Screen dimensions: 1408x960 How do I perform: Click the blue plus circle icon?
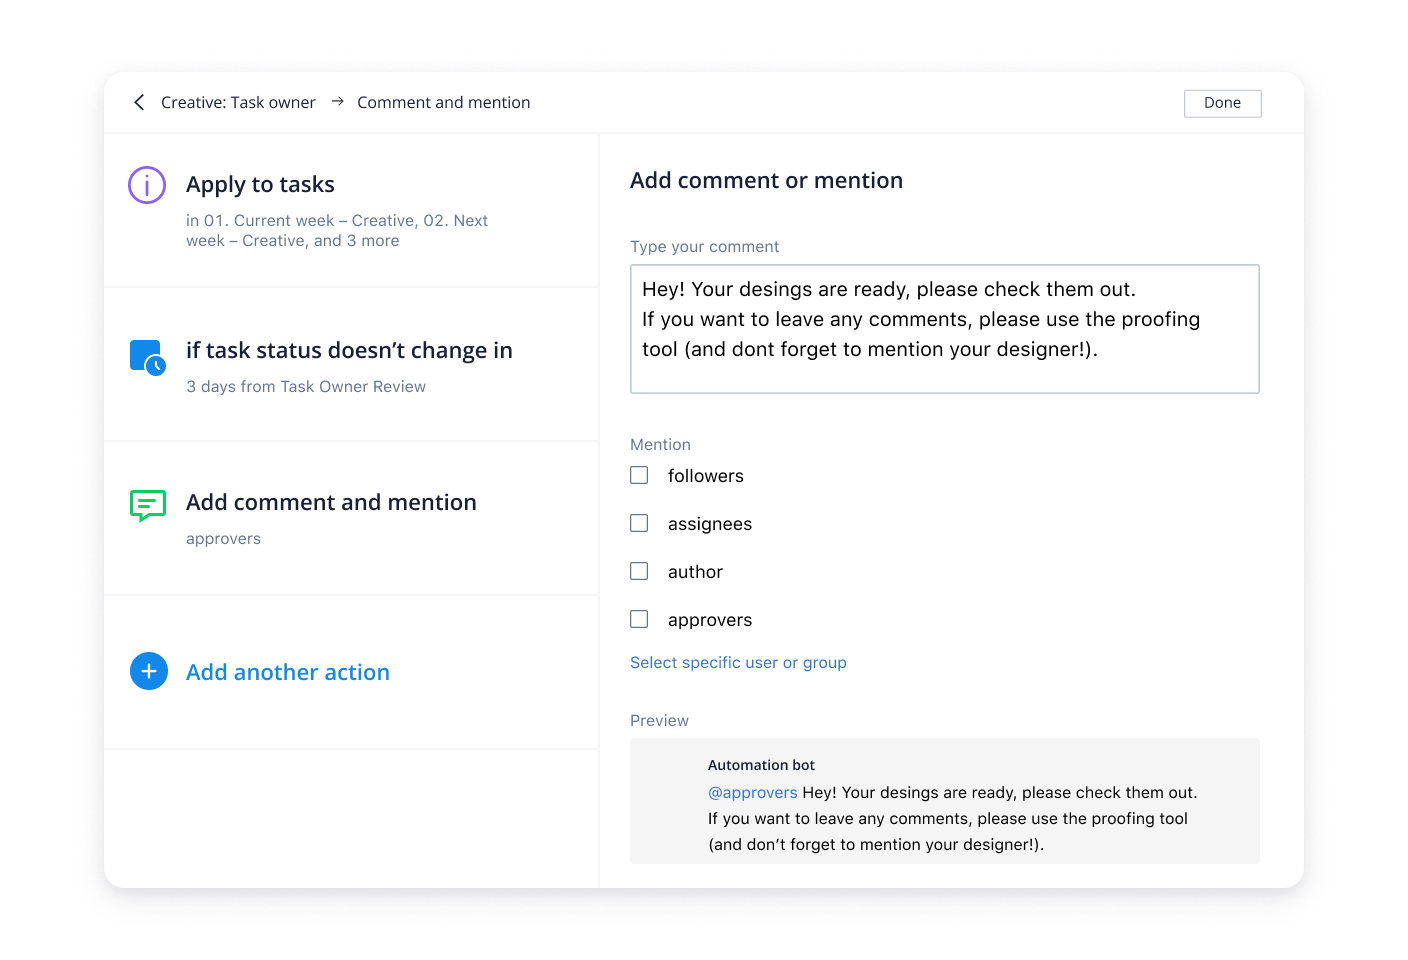[x=149, y=671]
